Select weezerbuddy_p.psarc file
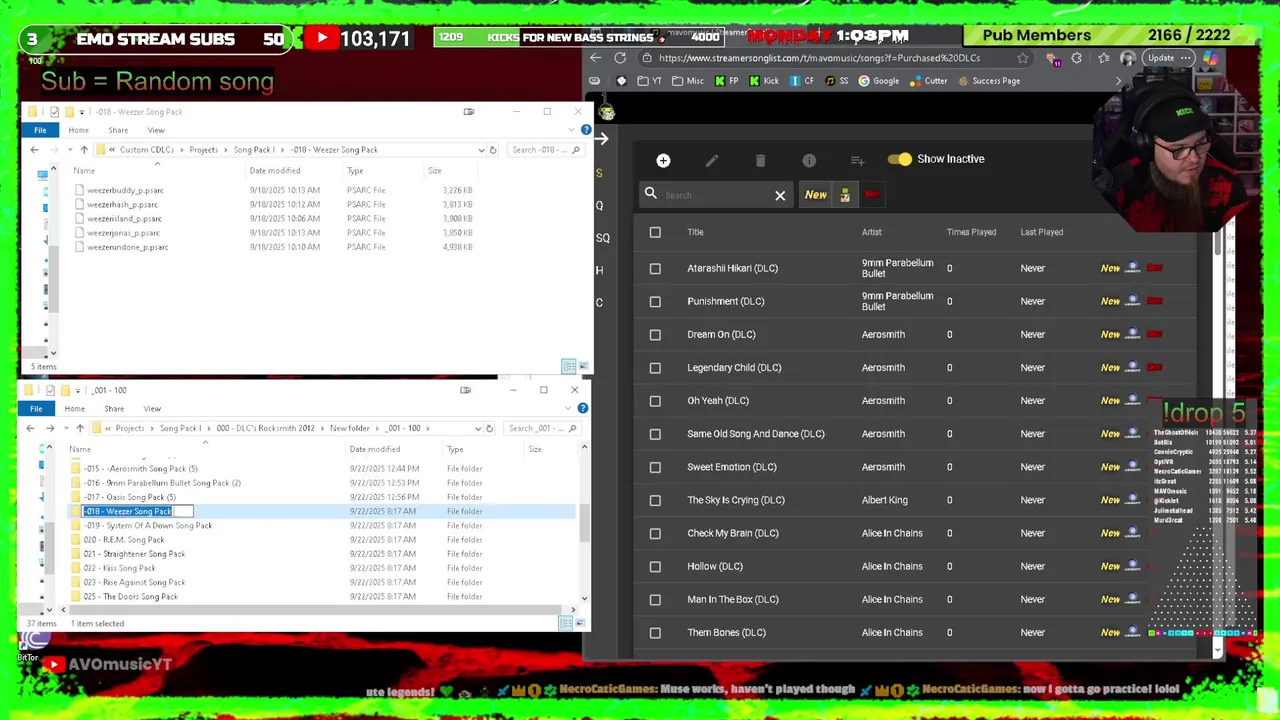The height and width of the screenshot is (720, 1280). (125, 190)
